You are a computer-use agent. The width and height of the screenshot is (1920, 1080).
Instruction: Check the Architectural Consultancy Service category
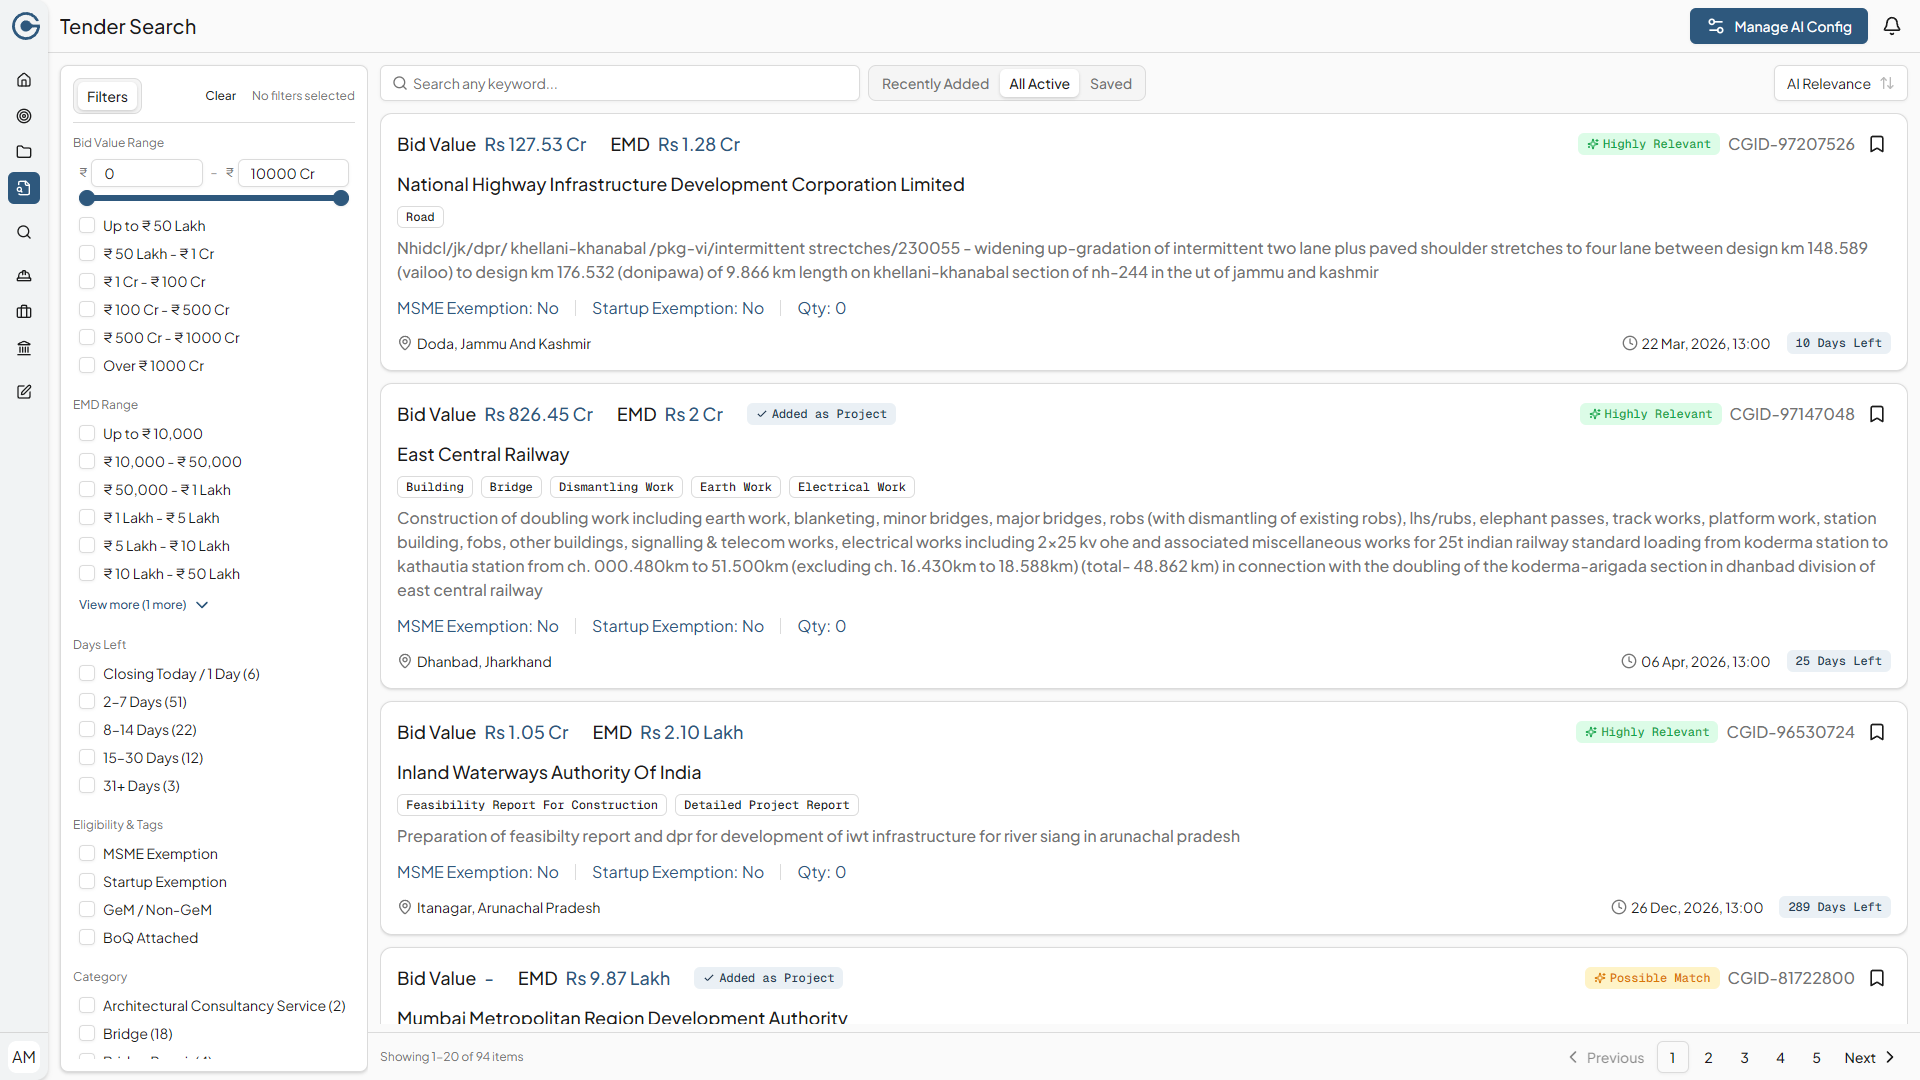point(87,1006)
